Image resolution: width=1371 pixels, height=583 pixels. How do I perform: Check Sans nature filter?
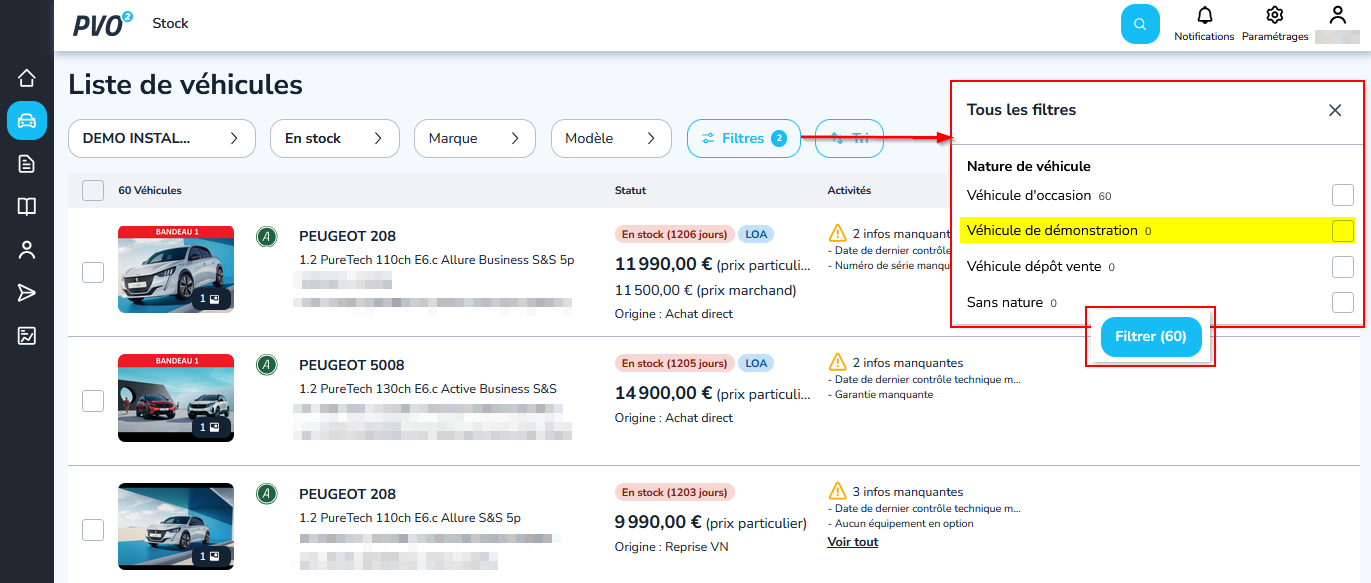1343,302
